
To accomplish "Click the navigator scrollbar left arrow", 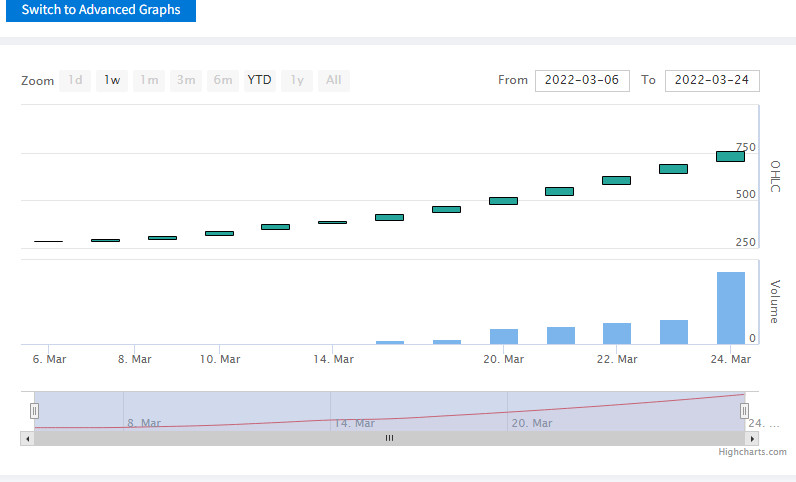I will point(27,438).
